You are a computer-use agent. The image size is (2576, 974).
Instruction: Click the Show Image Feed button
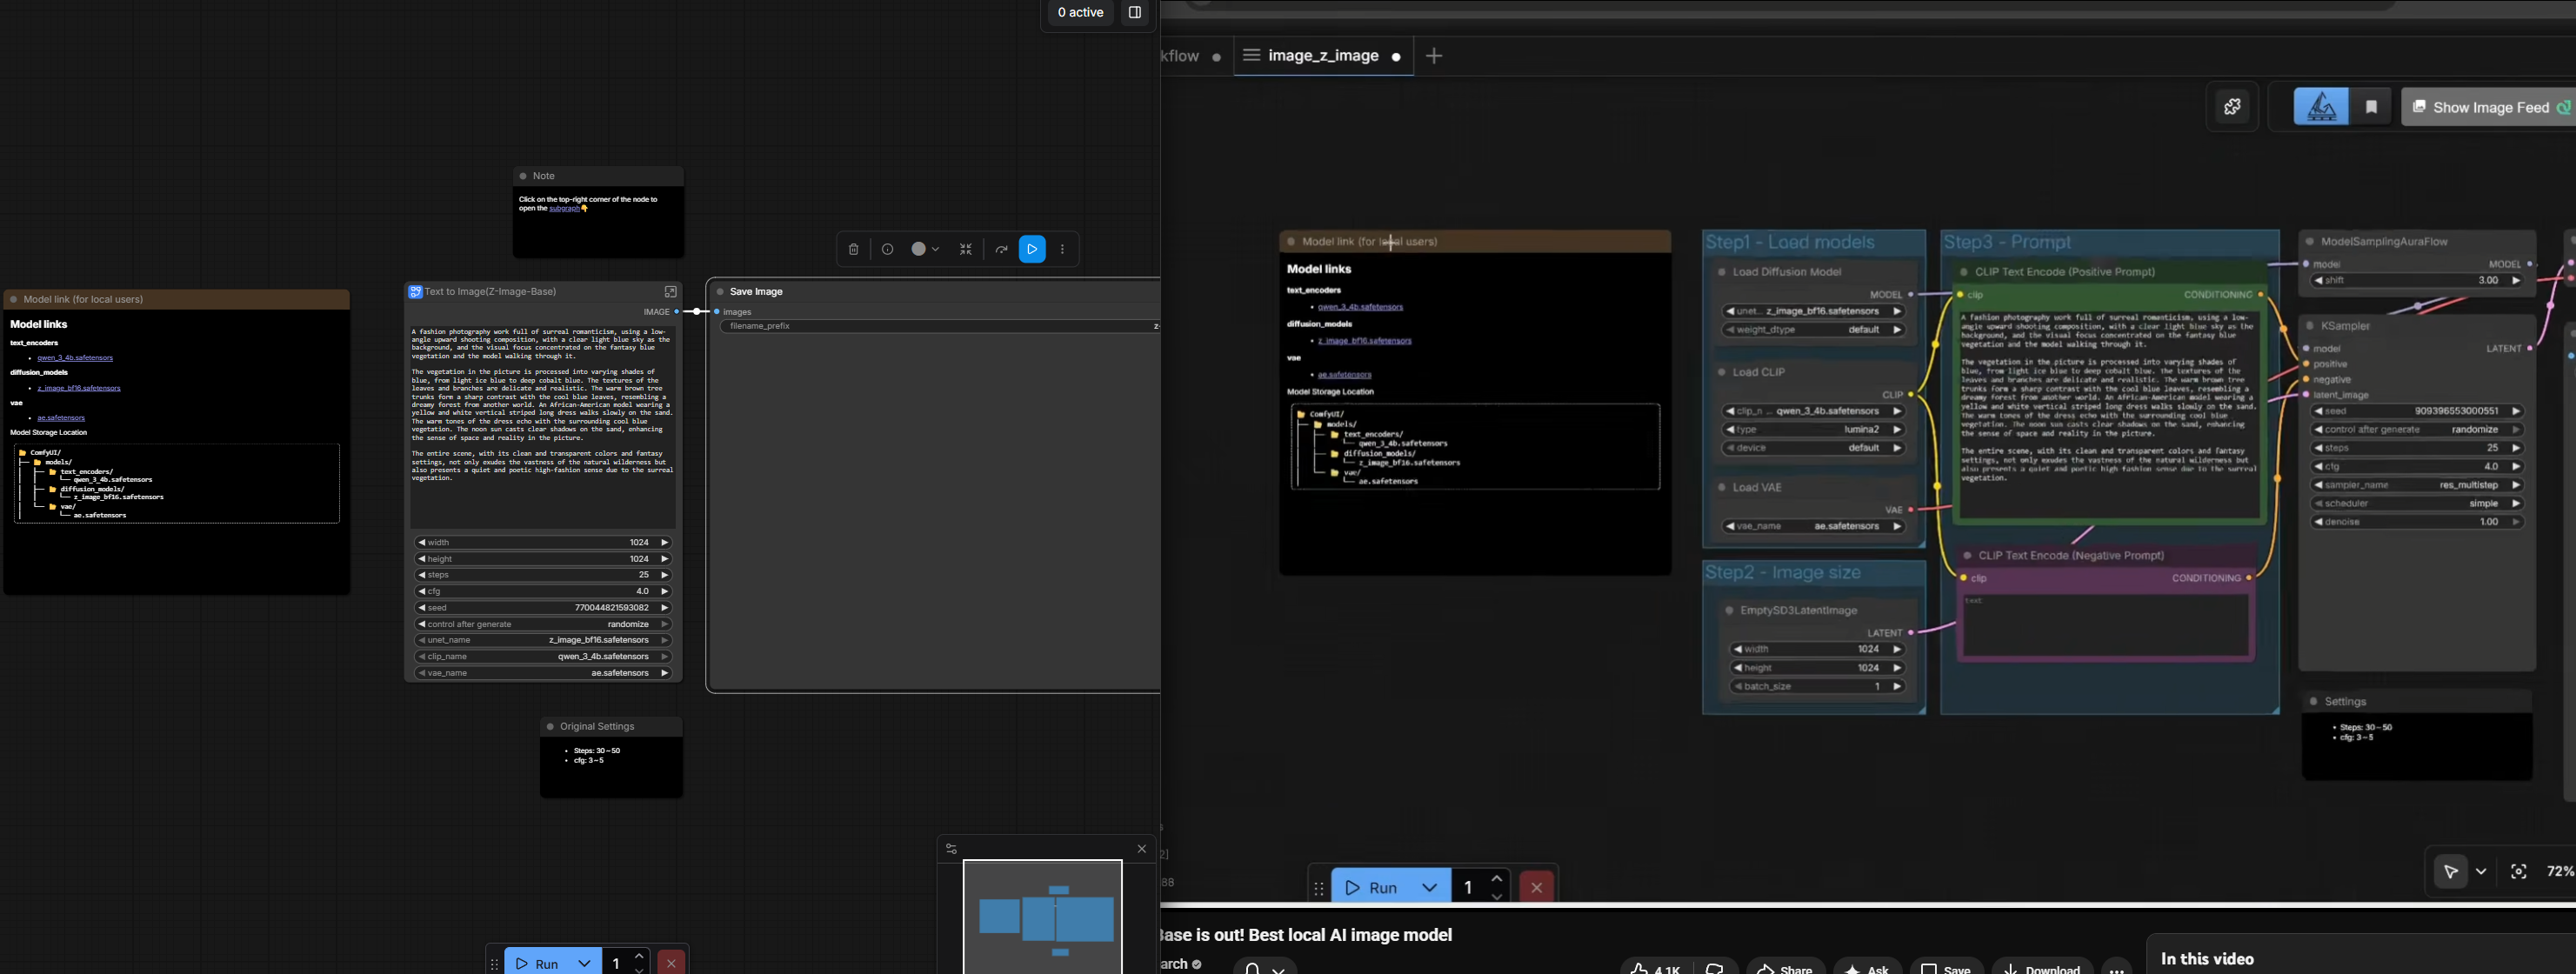pos(2489,107)
